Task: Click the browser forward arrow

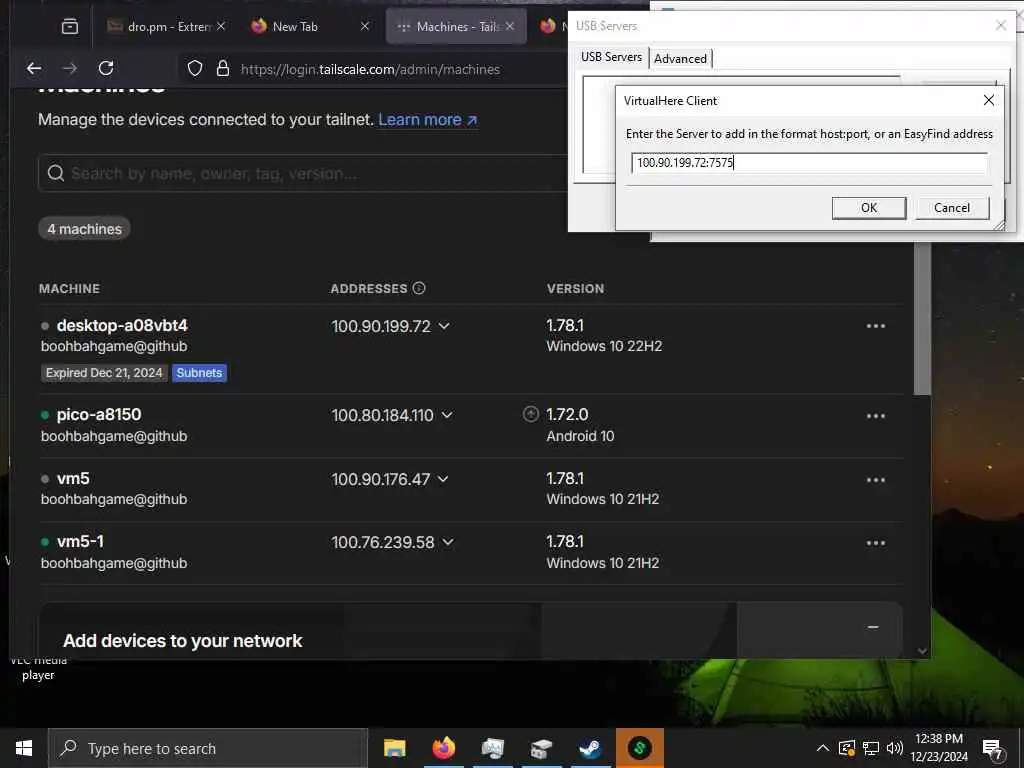Action: [x=70, y=68]
